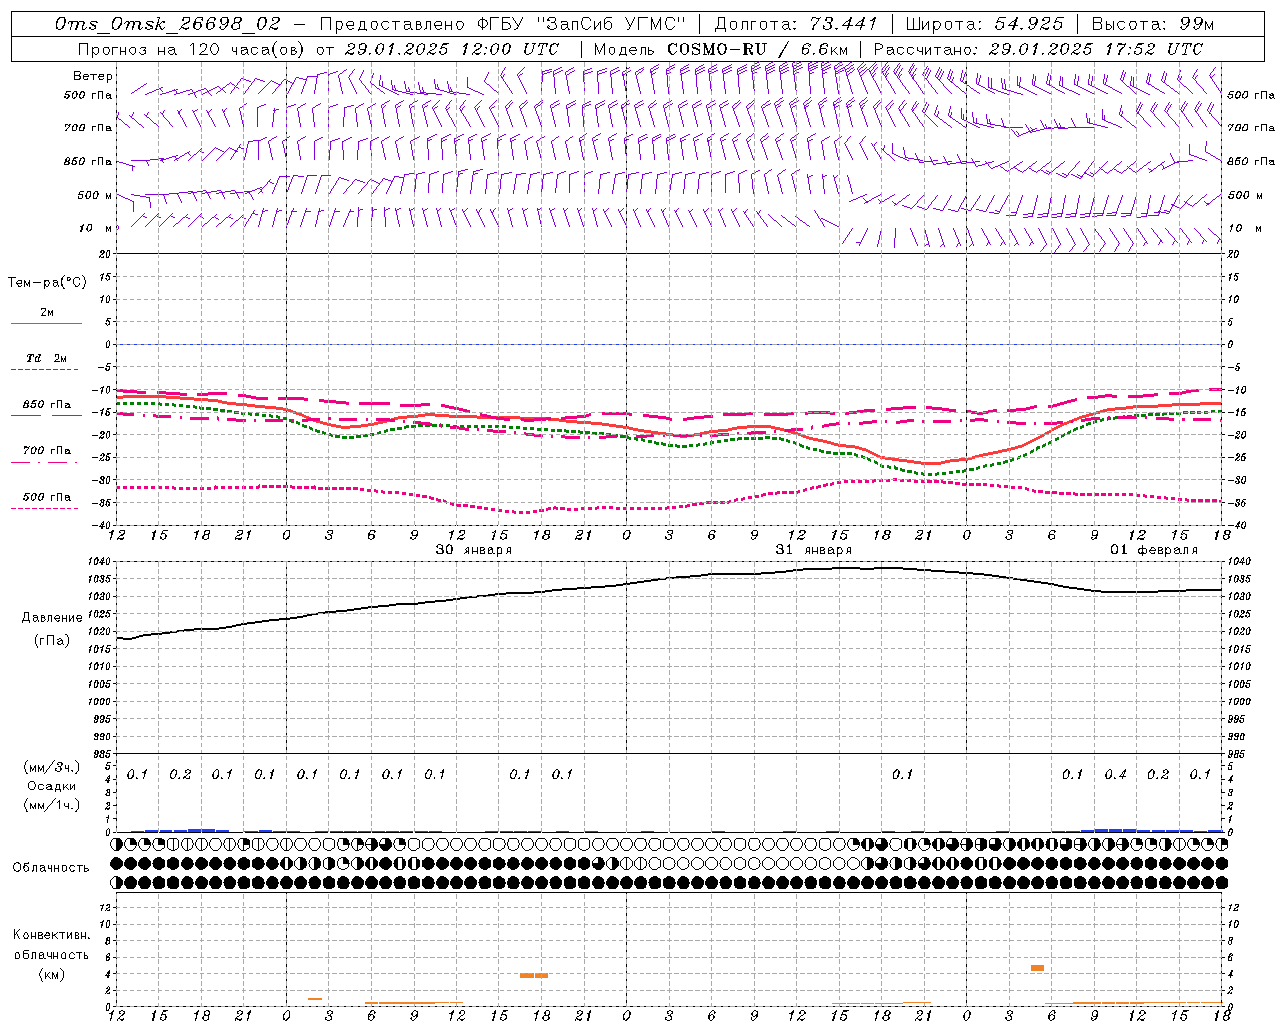The width and height of the screenshot is (1280, 1024).
Task: Click the 0.4 precipitation value
Action: [1116, 774]
